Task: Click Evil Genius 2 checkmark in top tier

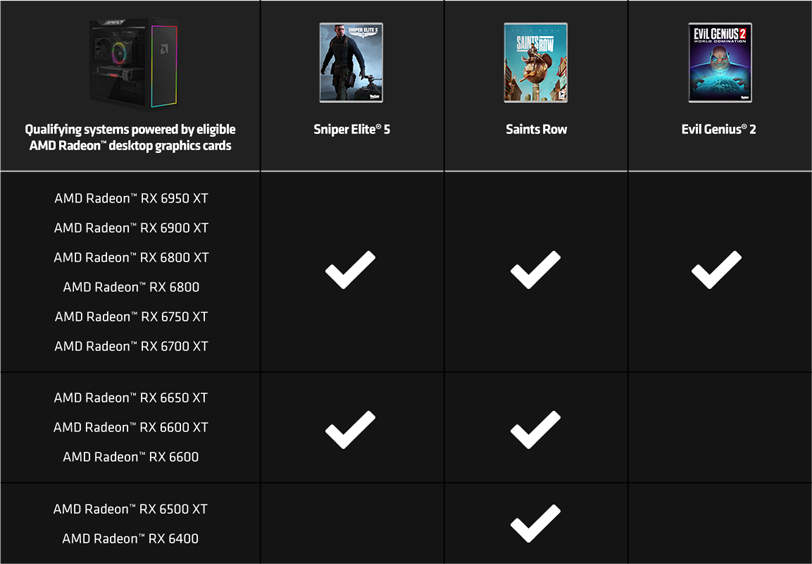Action: point(717,270)
